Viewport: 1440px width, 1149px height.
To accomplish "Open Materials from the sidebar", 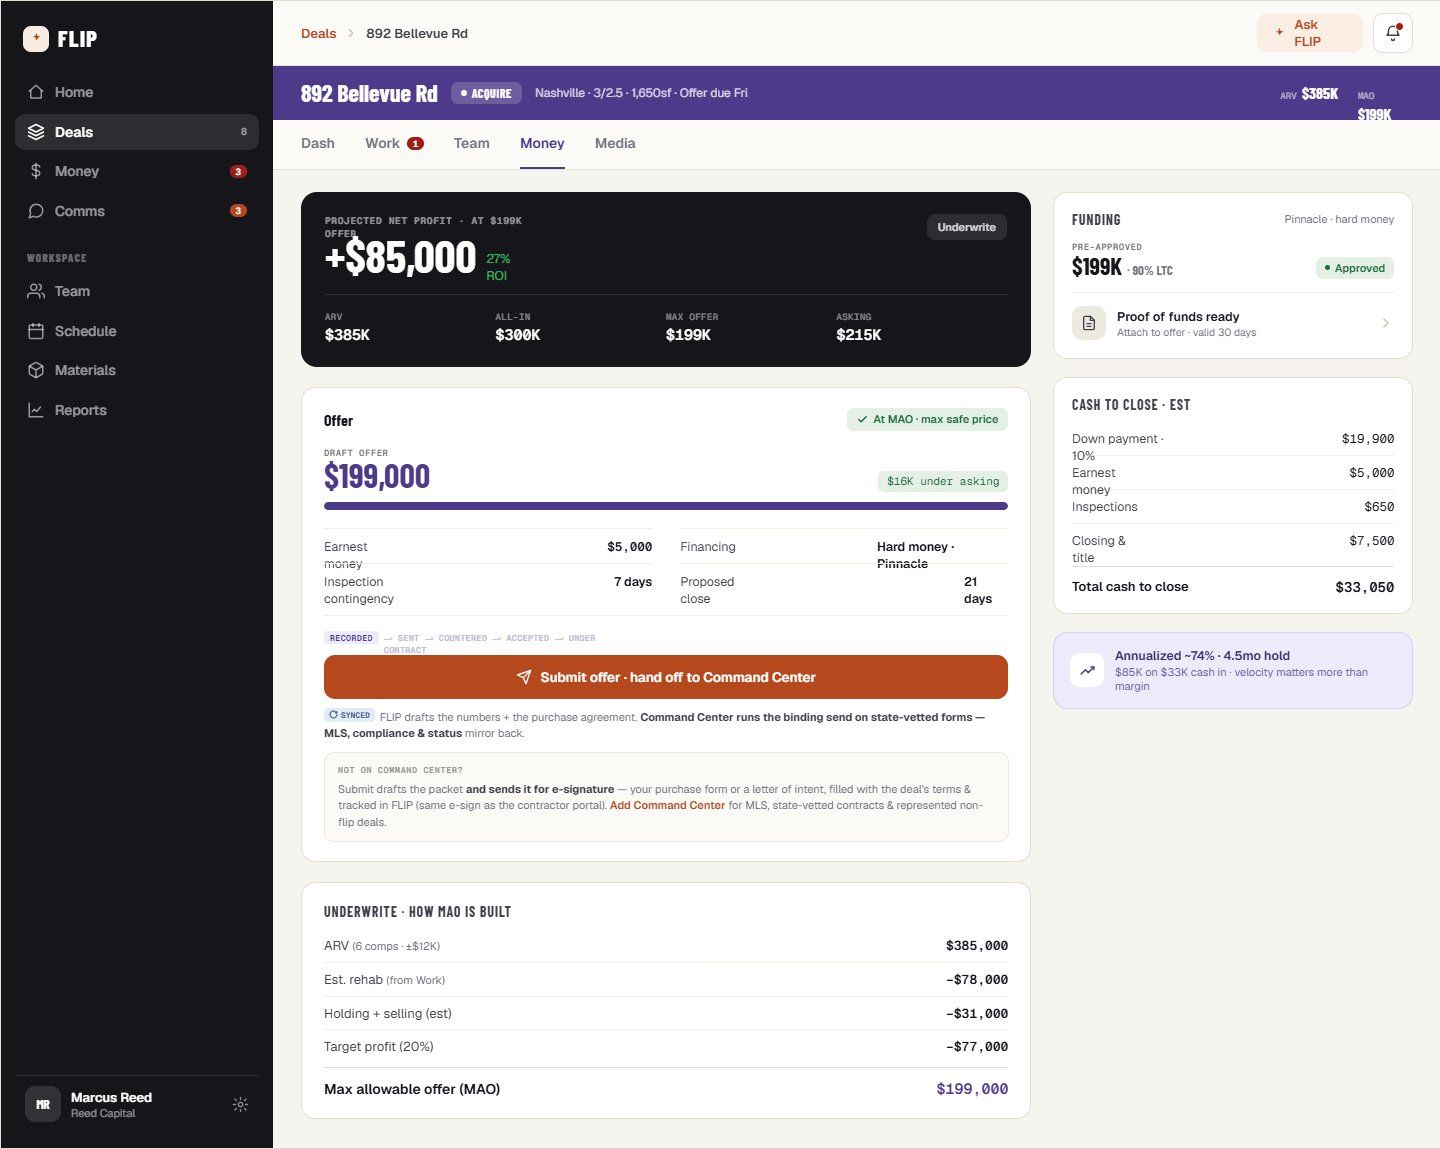I will [137, 370].
